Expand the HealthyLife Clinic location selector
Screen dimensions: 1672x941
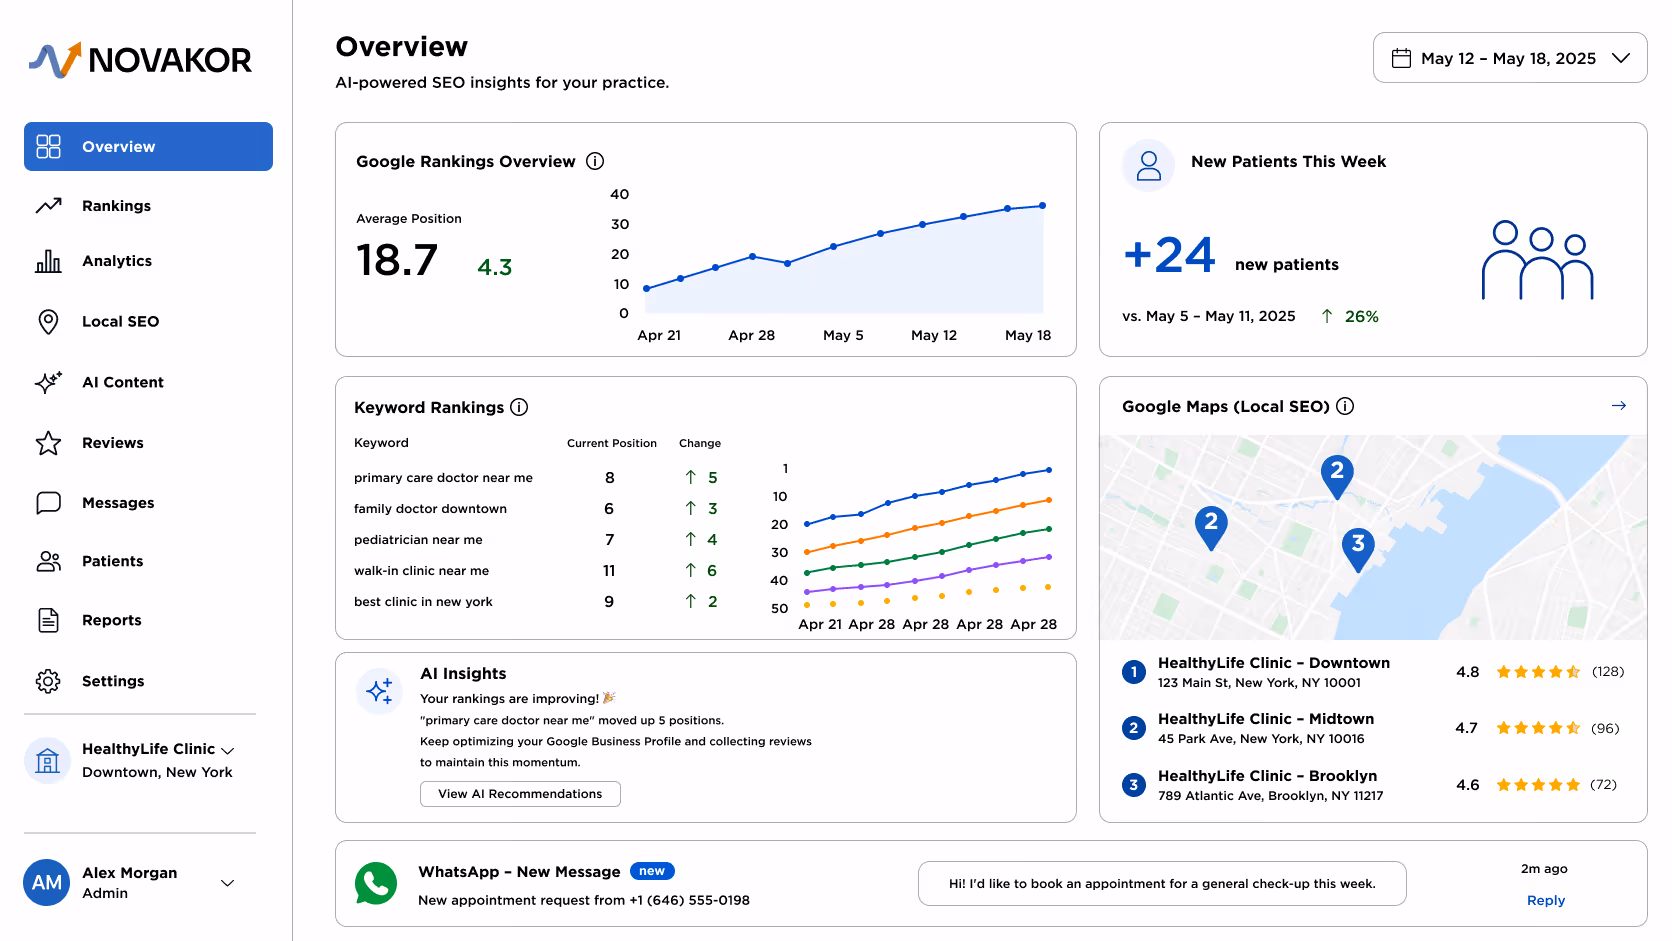[x=228, y=751]
